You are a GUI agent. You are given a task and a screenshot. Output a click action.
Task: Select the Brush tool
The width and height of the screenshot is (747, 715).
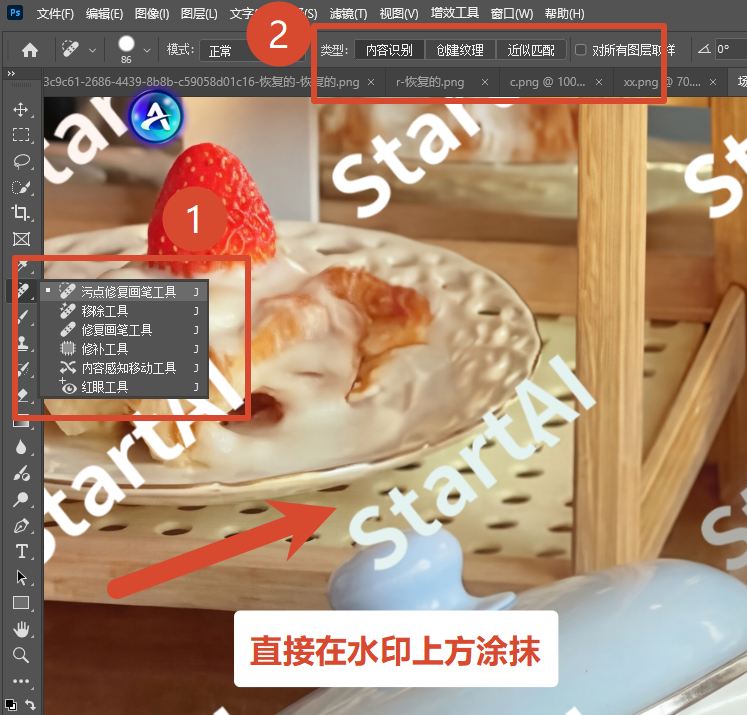click(23, 317)
